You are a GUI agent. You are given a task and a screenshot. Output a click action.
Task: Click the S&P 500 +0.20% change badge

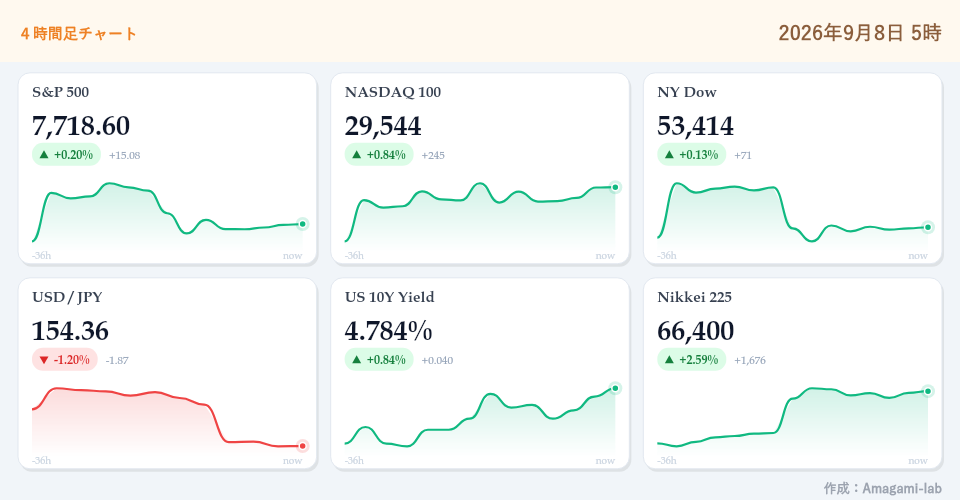(66, 155)
